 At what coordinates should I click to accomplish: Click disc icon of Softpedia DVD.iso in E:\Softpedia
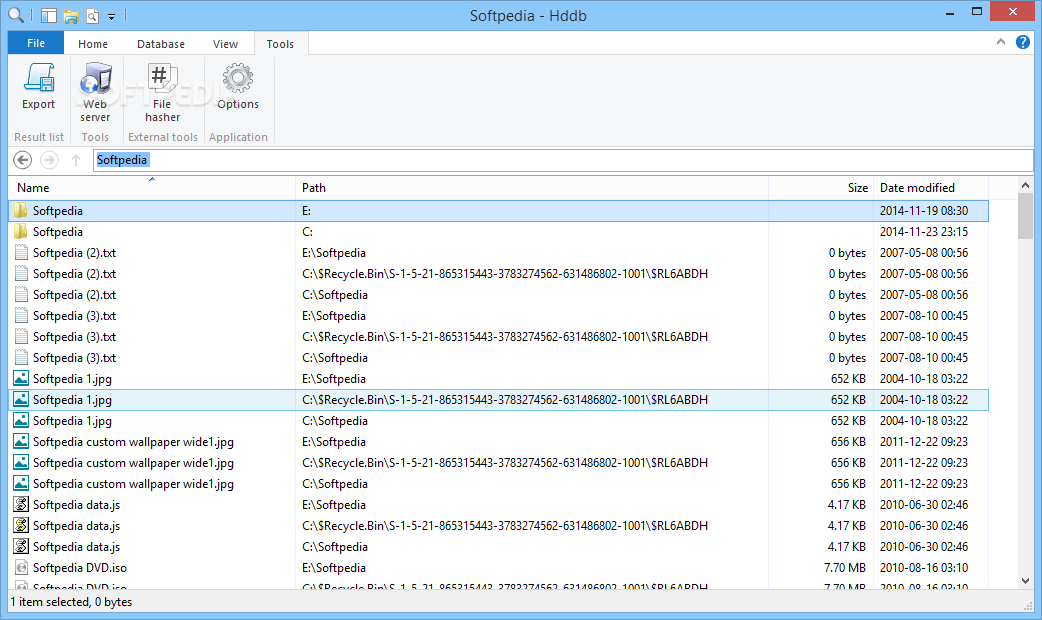(x=21, y=568)
